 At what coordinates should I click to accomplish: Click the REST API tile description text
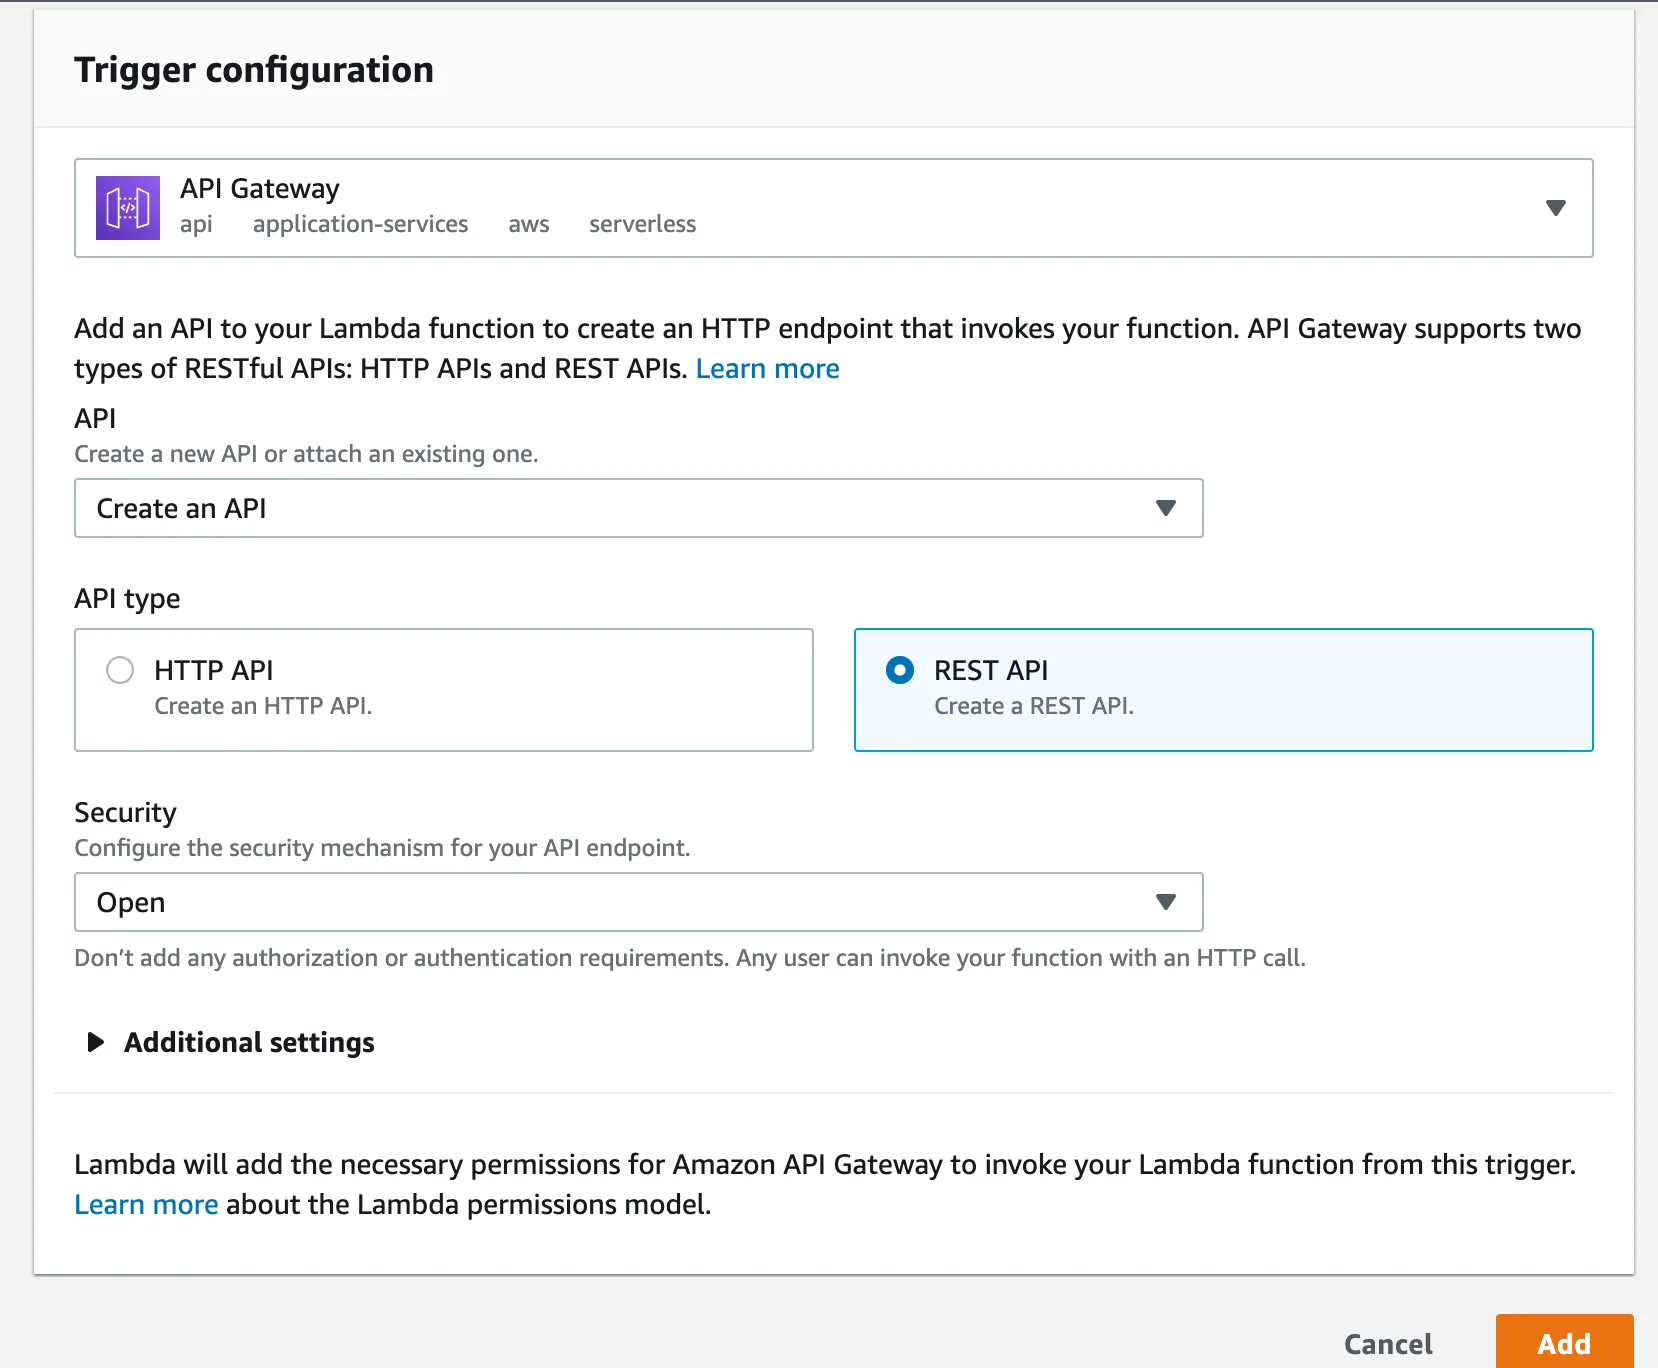pyautogui.click(x=1033, y=706)
